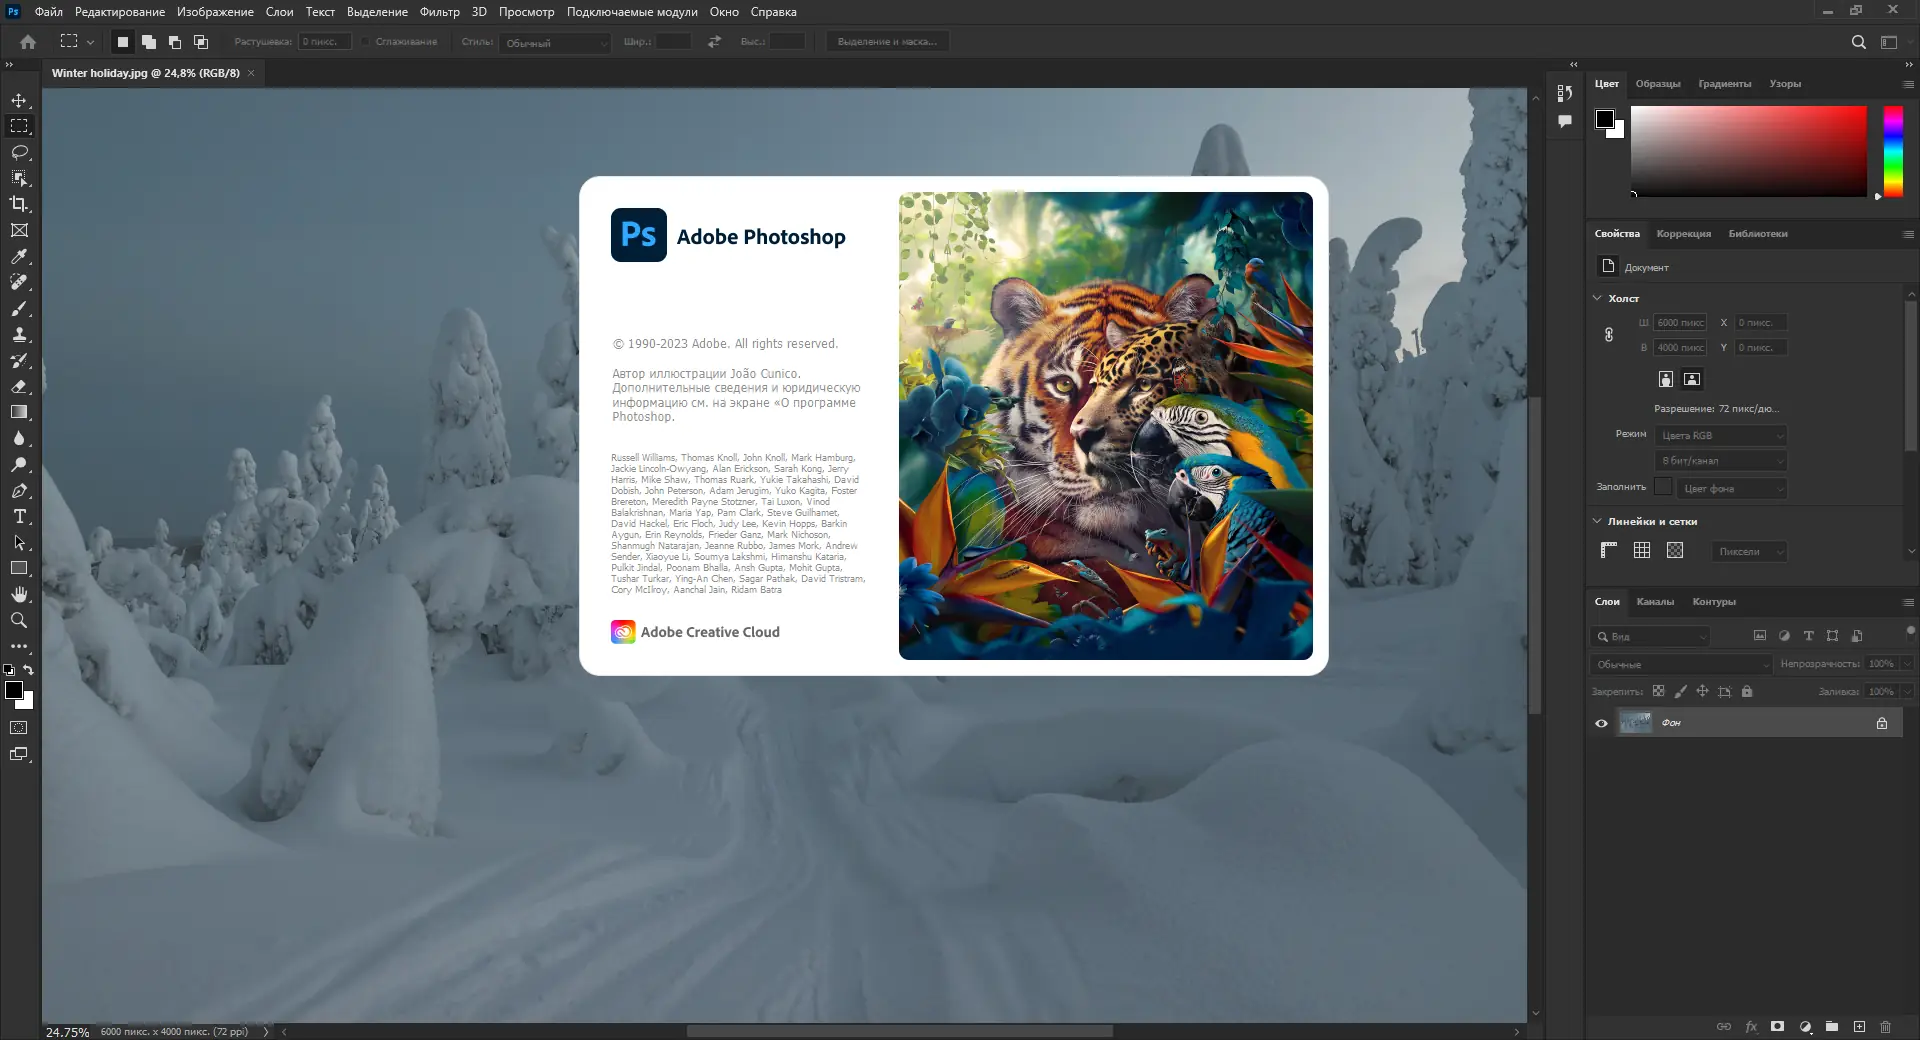Click Add layer mask icon at bottom of Layers
Viewport: 1920px width, 1040px height.
tap(1777, 1026)
